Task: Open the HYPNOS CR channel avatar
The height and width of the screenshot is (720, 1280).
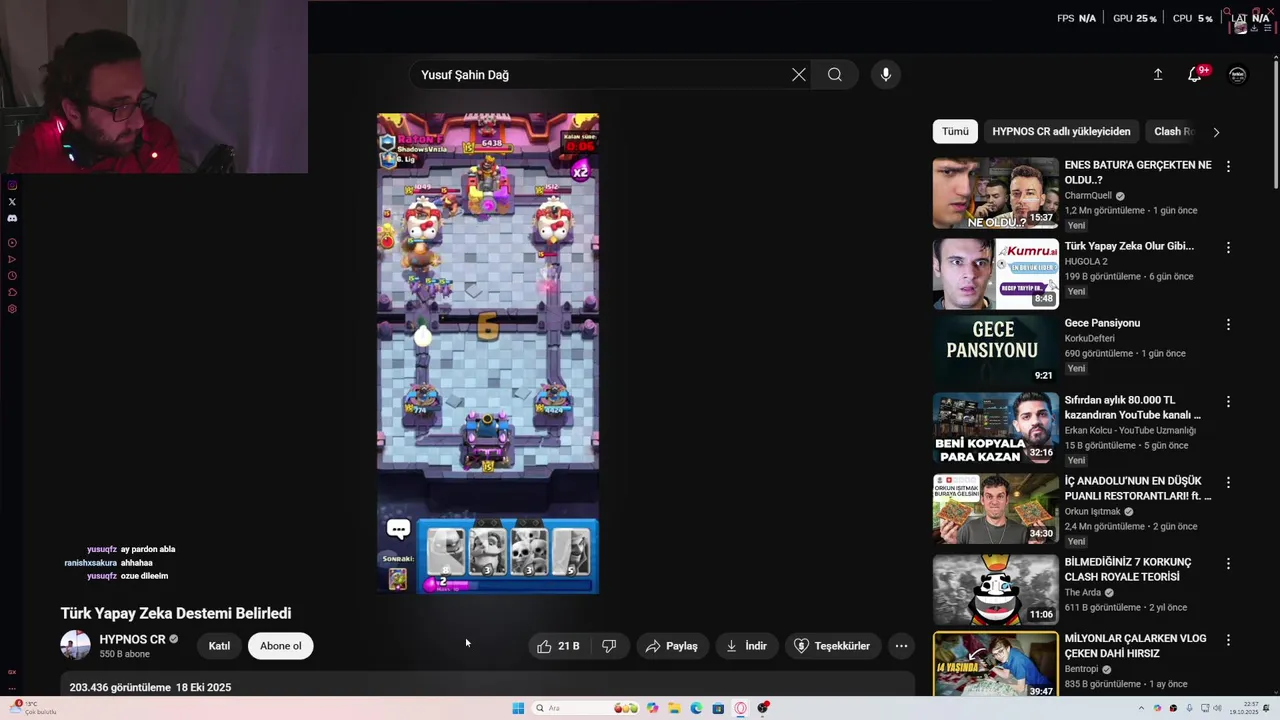Action: [75, 646]
